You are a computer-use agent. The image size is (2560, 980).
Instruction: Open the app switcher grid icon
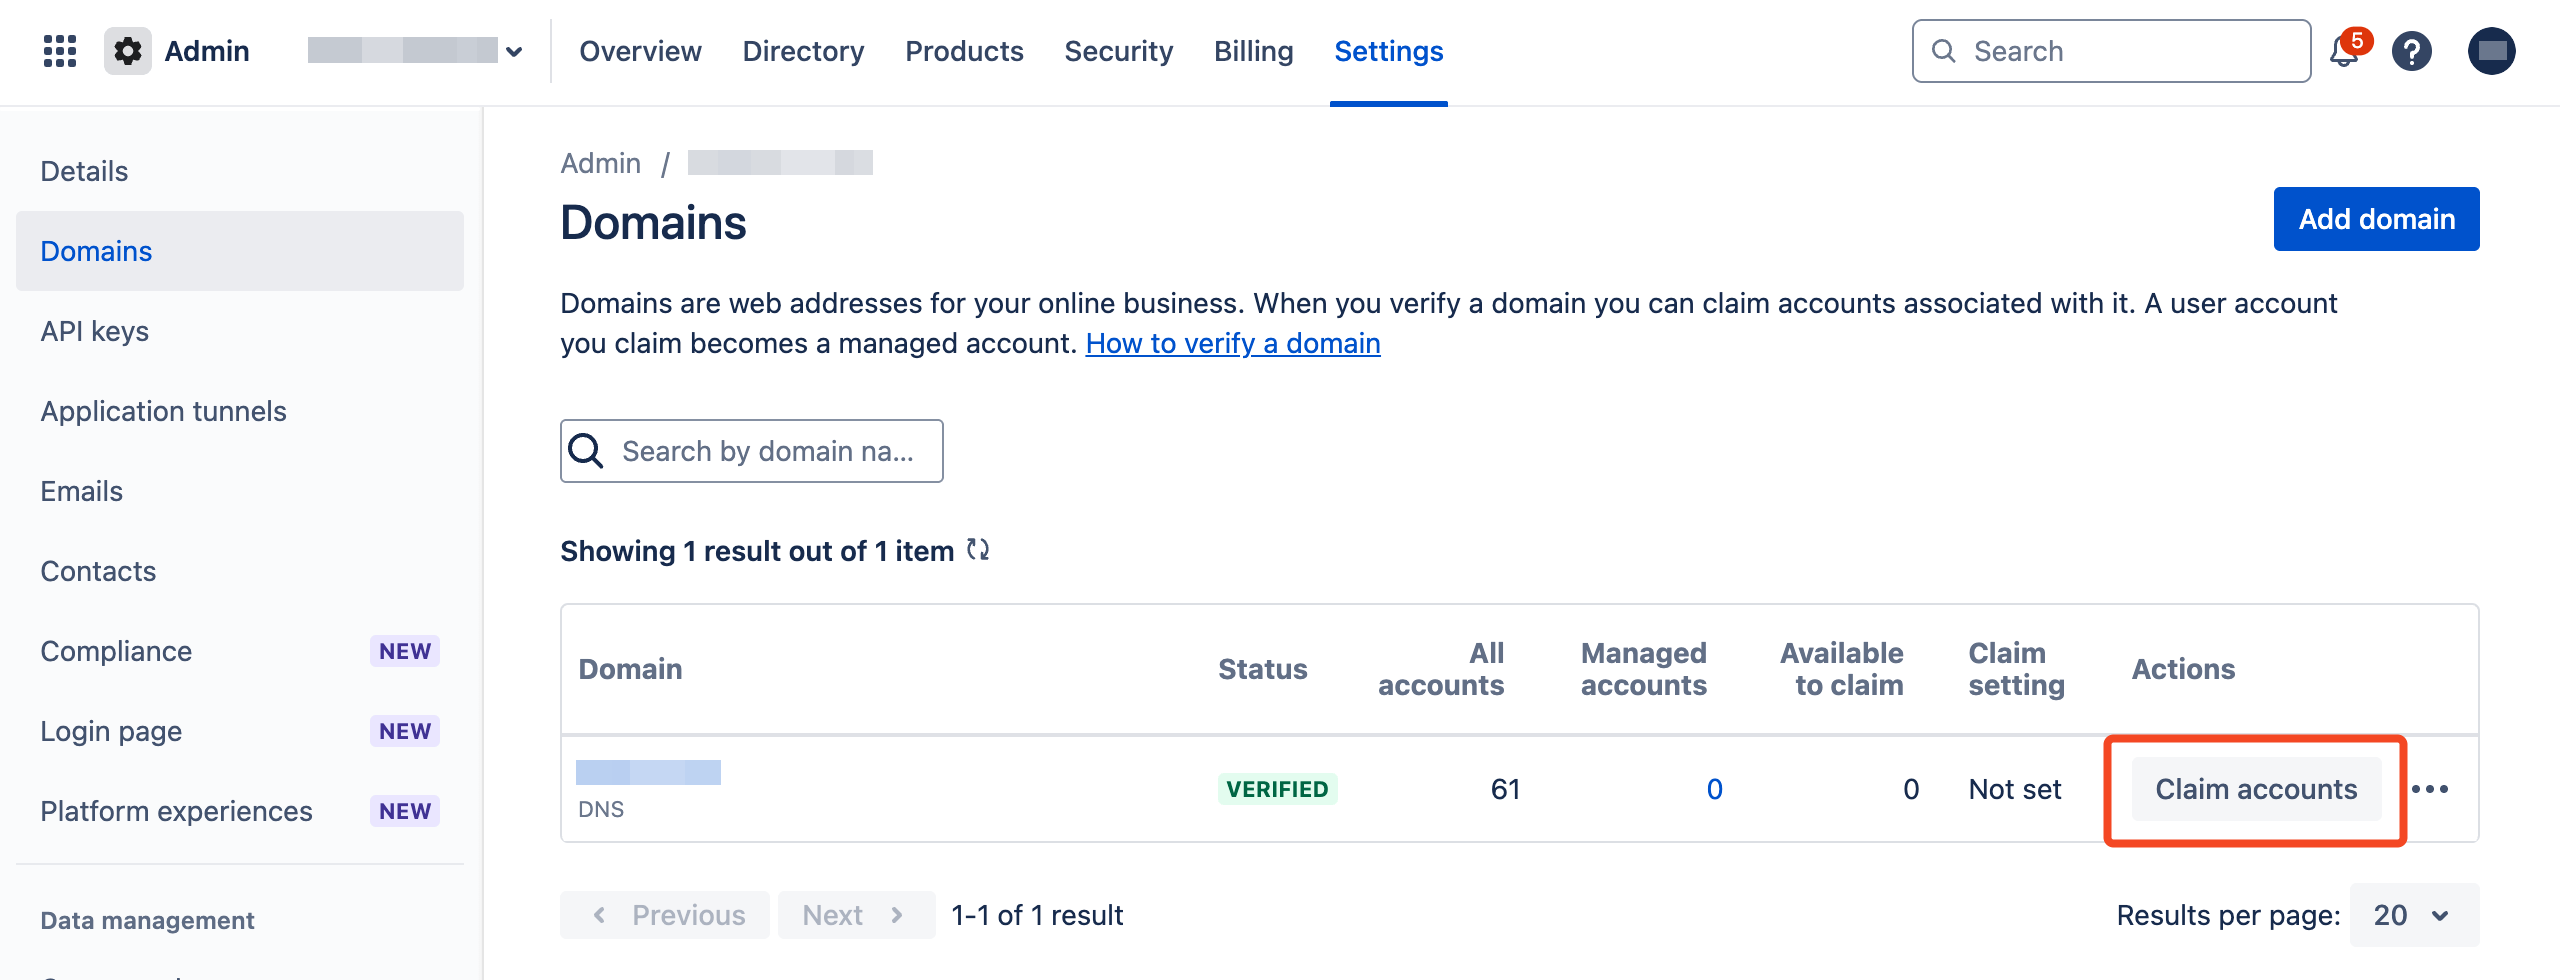(x=60, y=51)
